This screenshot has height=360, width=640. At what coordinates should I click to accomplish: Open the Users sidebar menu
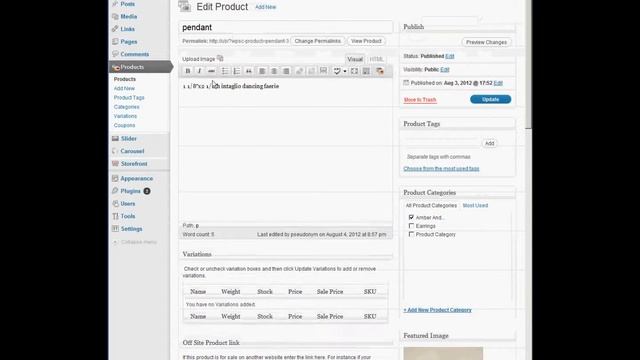pyautogui.click(x=127, y=204)
